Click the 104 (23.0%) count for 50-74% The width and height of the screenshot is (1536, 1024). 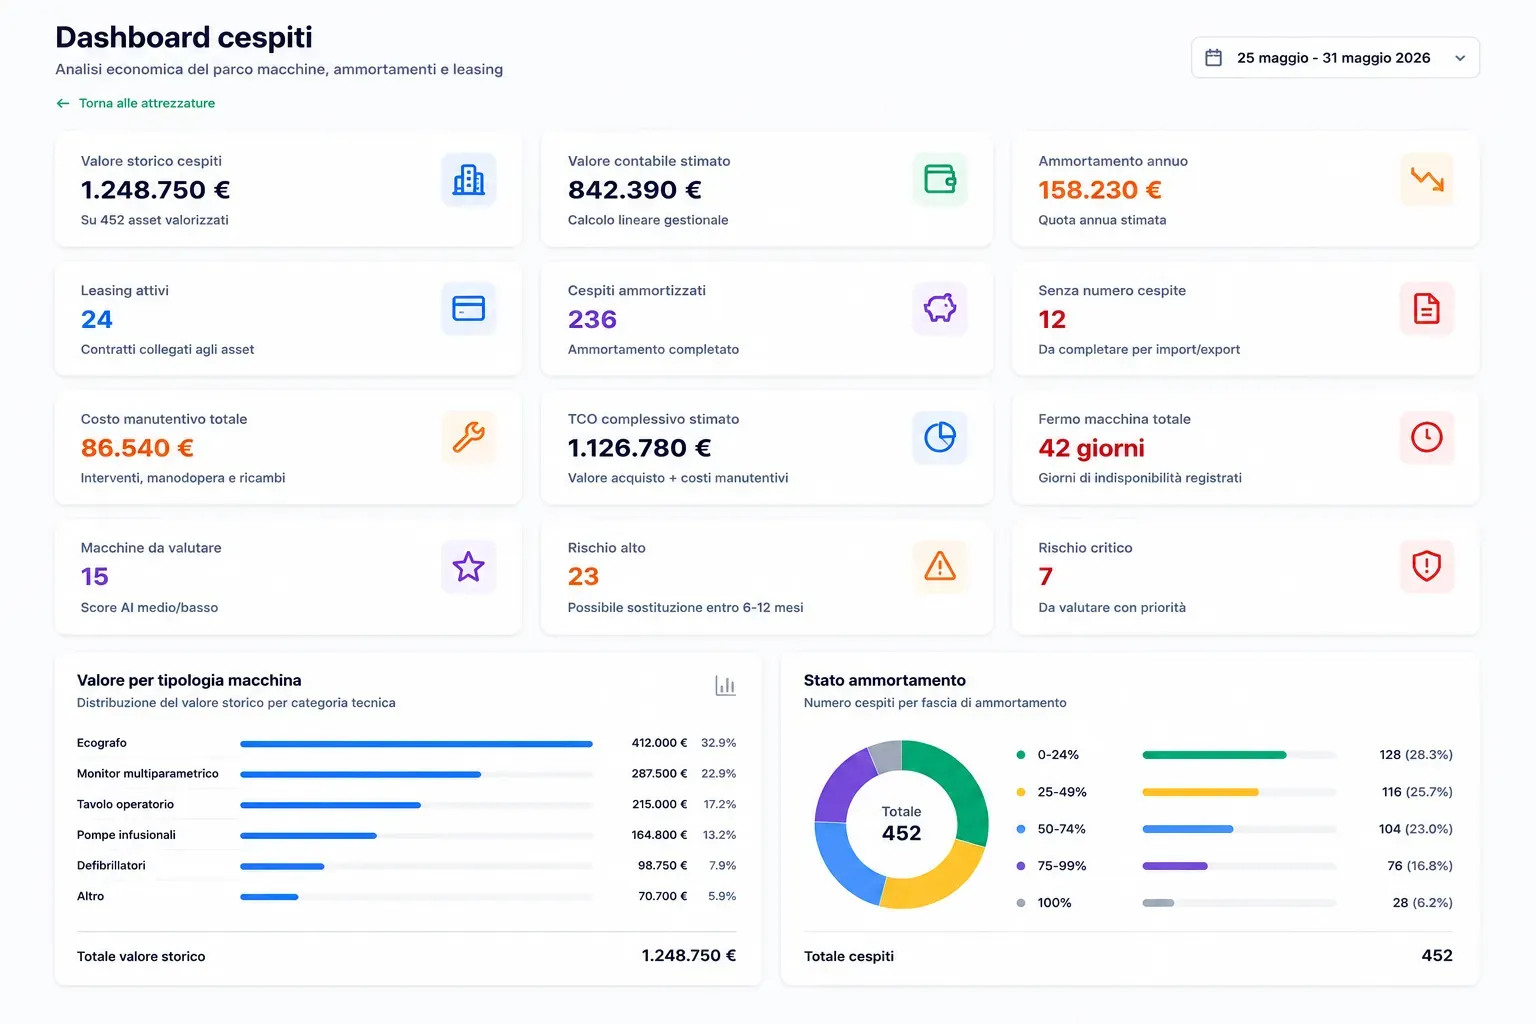click(1415, 829)
